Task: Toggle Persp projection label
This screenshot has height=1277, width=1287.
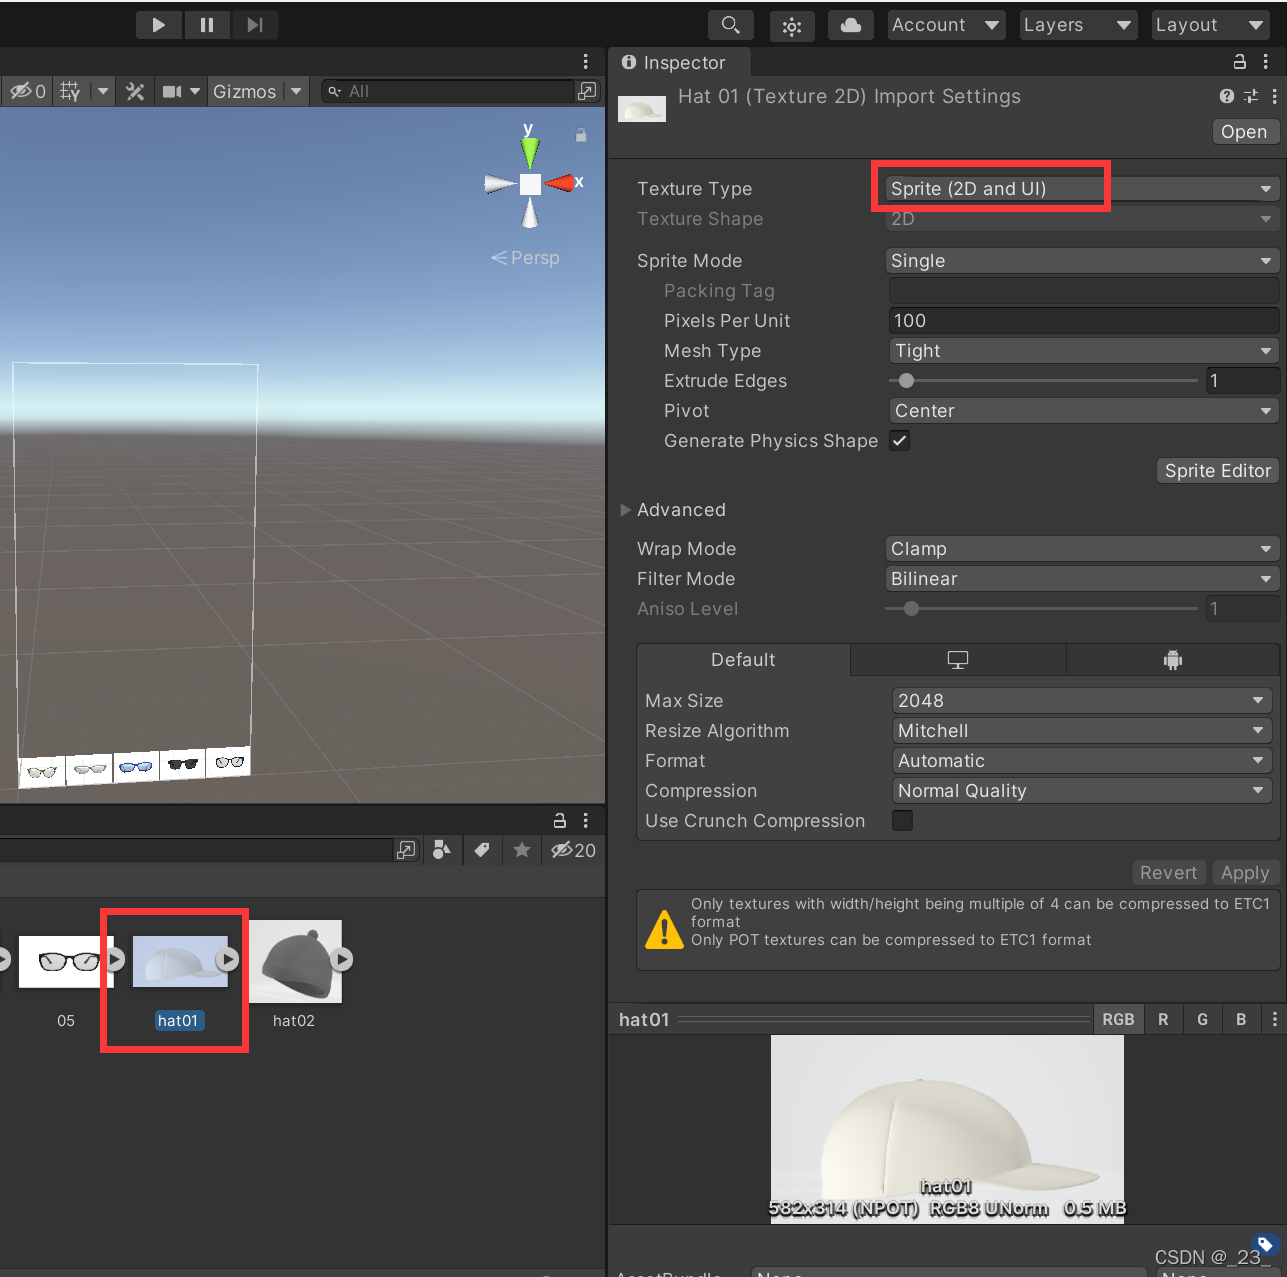Action: pyautogui.click(x=526, y=258)
